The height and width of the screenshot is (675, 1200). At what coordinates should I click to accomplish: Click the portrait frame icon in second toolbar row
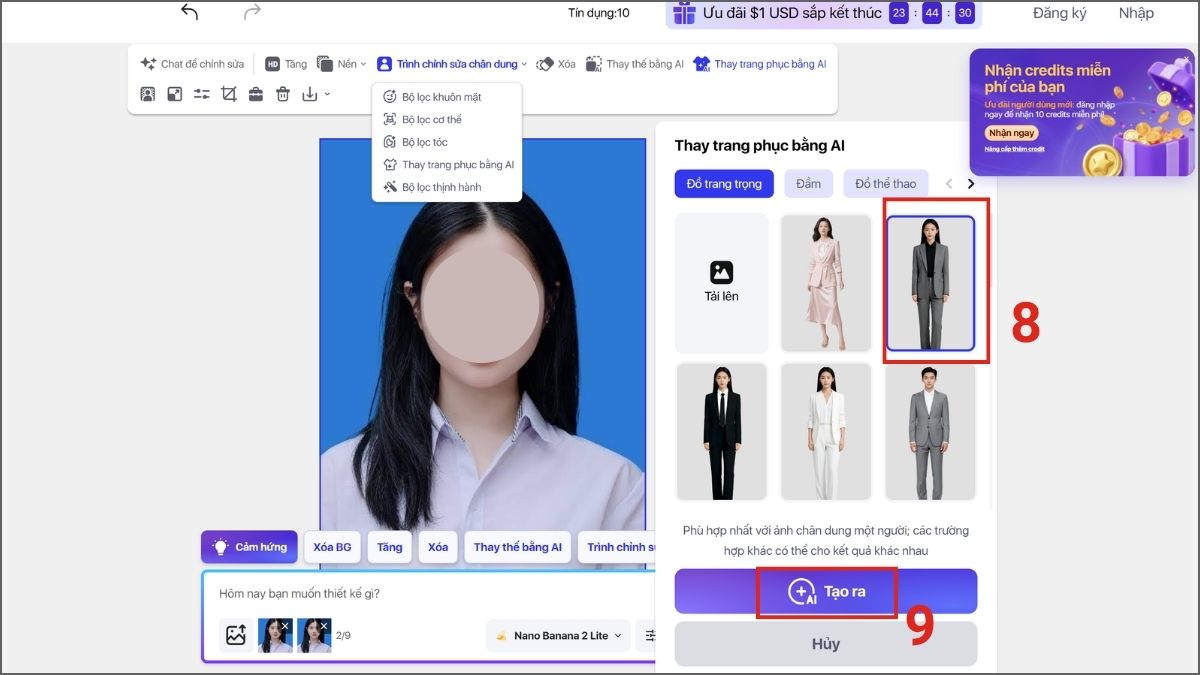click(148, 94)
